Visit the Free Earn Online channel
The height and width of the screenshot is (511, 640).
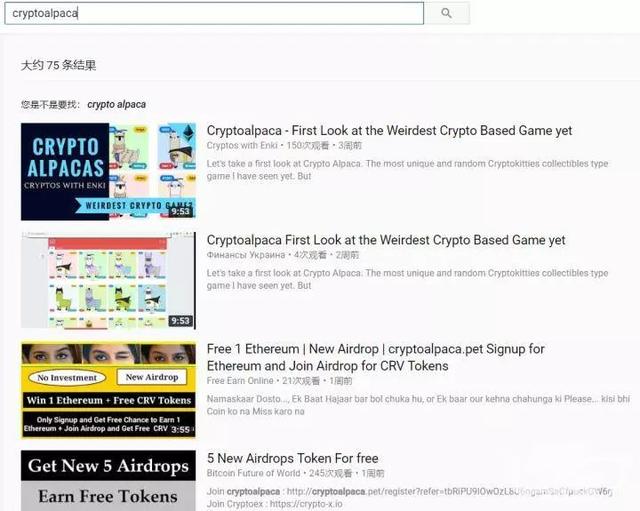click(x=240, y=381)
